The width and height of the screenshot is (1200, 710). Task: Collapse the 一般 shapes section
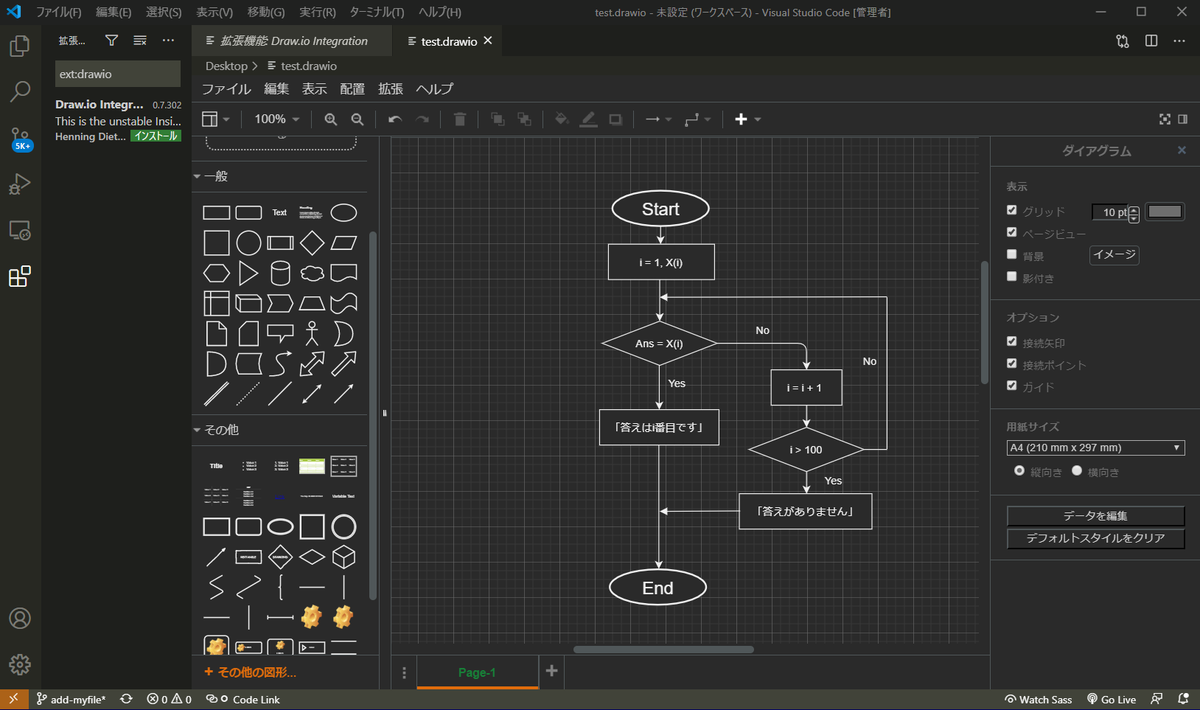211,176
